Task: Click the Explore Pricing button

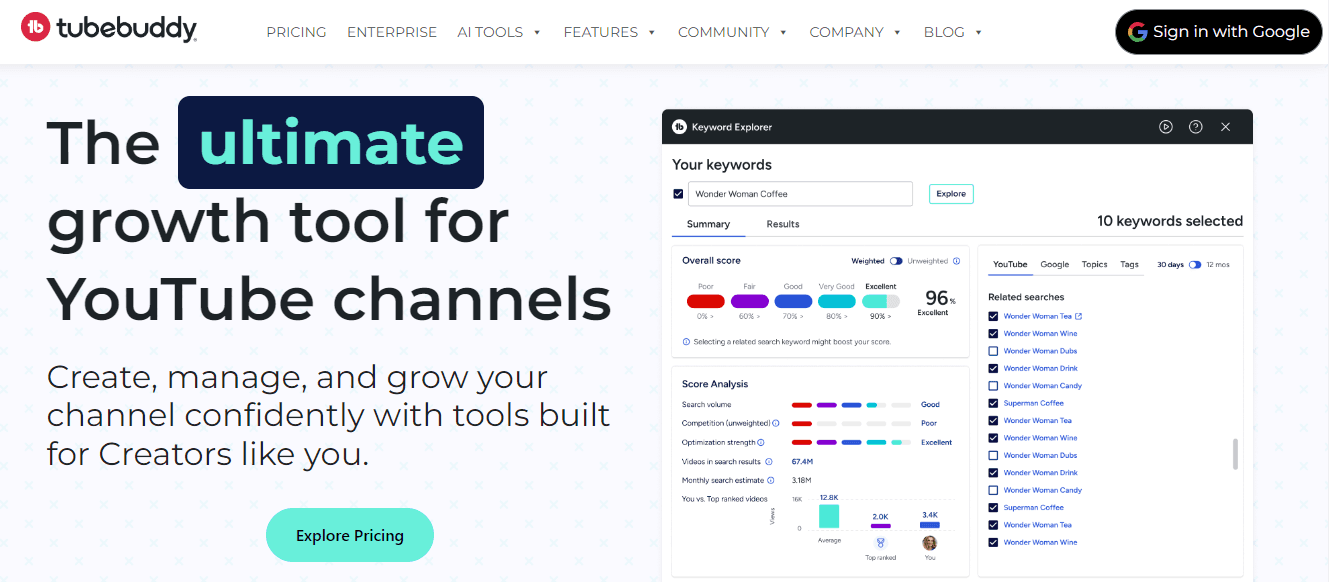Action: (x=349, y=534)
